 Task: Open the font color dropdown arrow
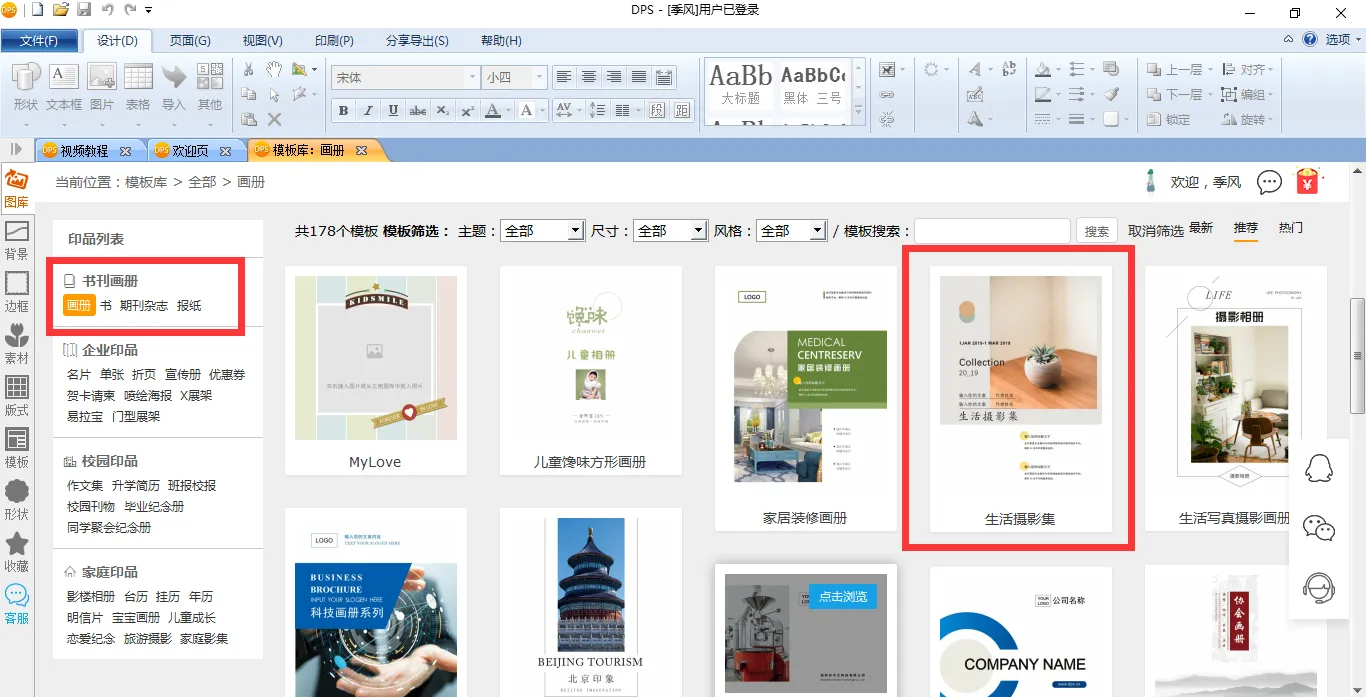click(507, 111)
